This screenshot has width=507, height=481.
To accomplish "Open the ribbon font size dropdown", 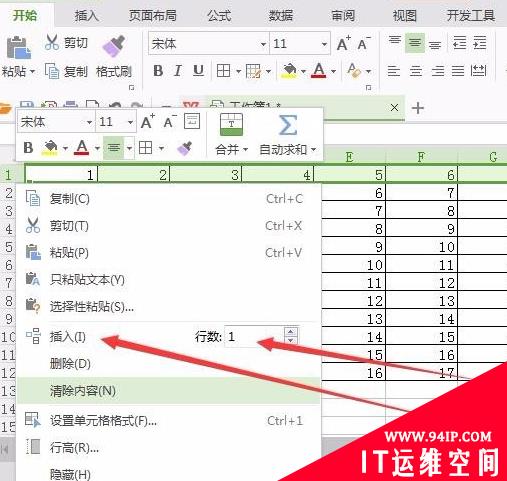I will [x=324, y=44].
